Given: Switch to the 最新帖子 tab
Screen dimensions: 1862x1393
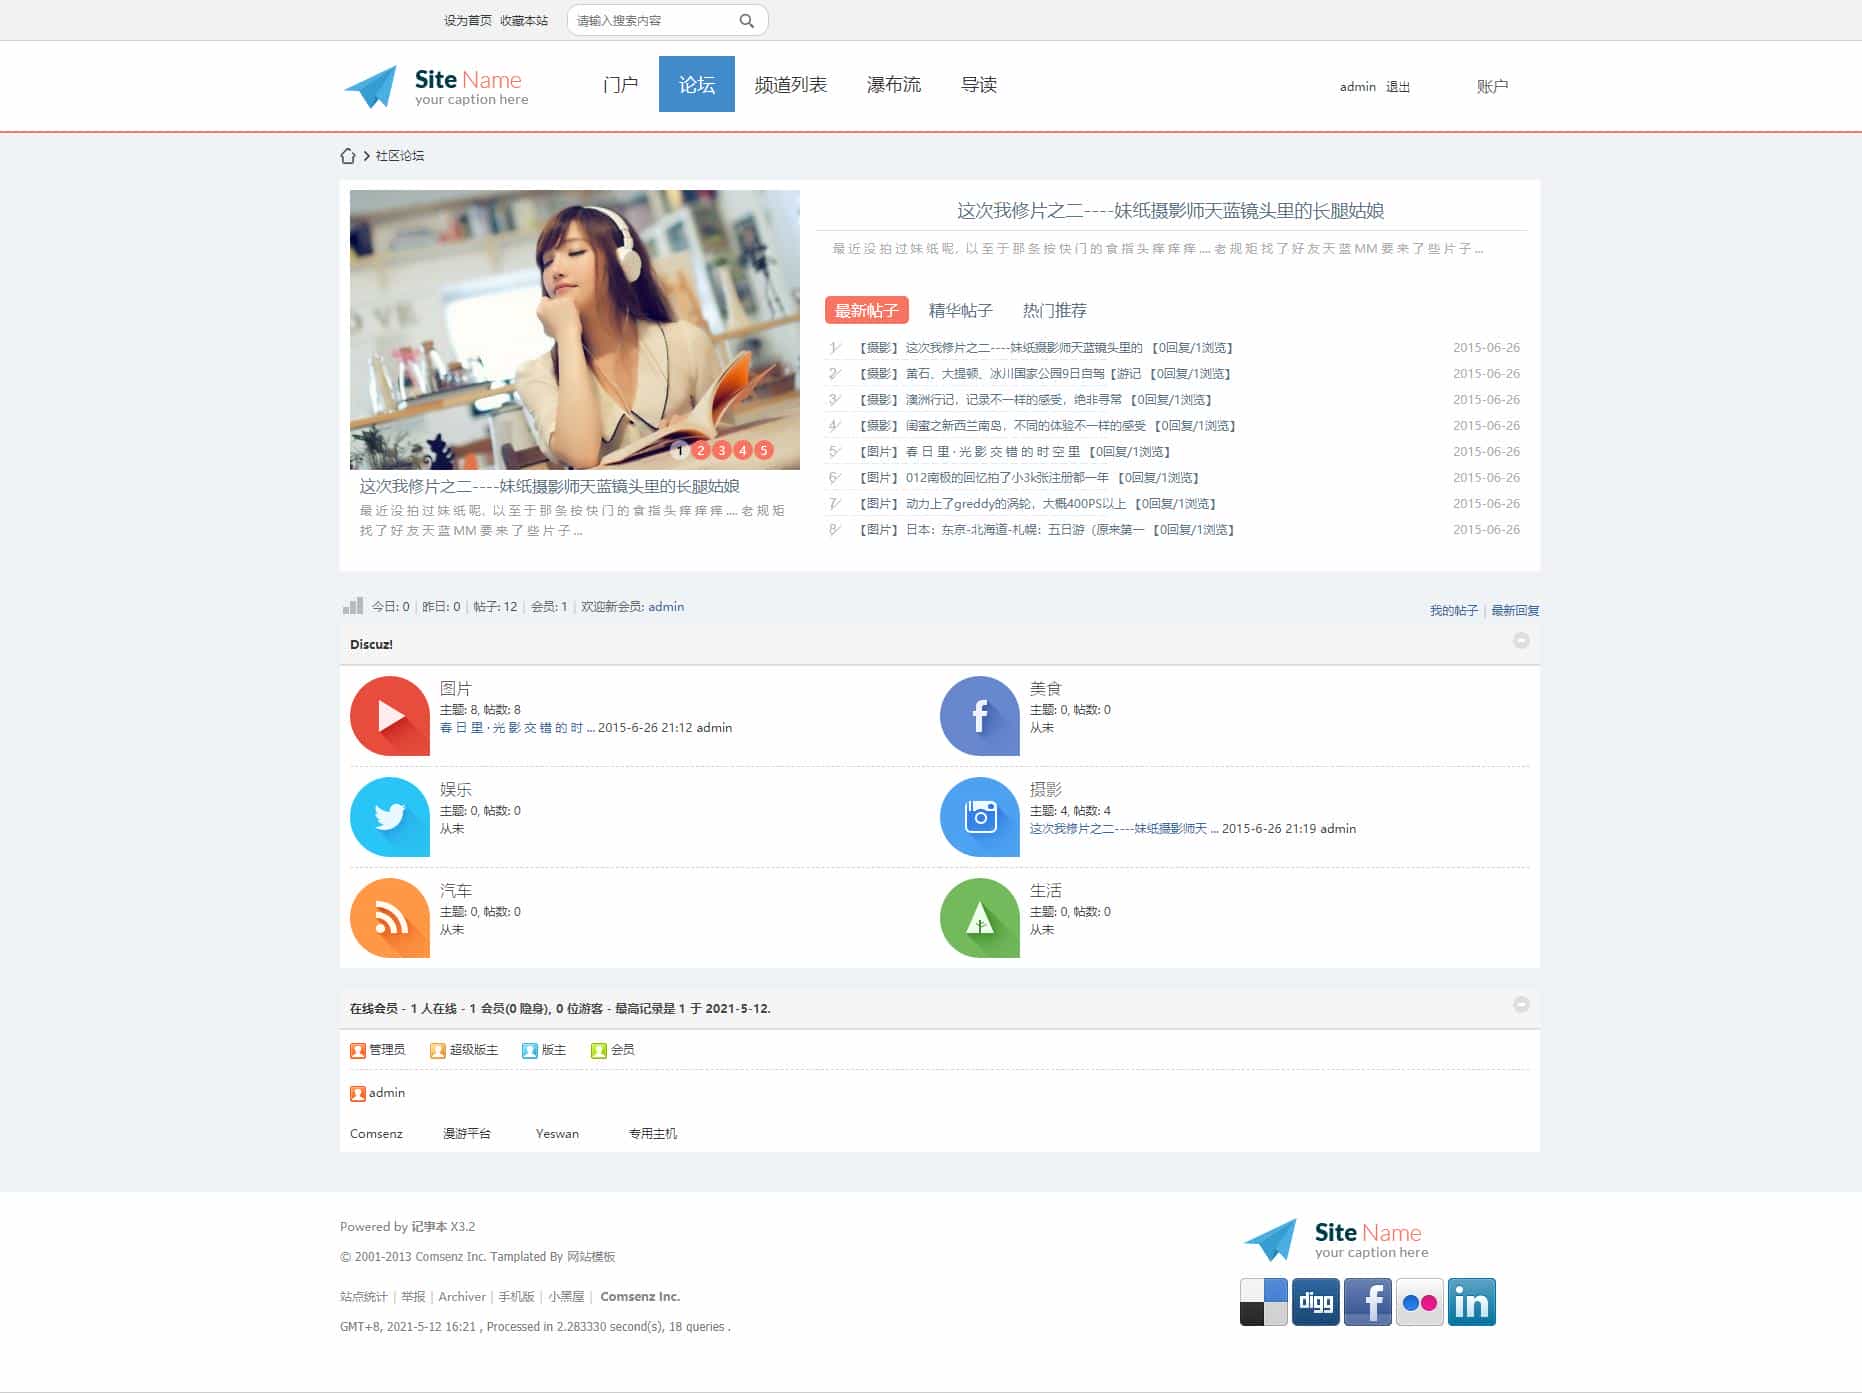Looking at the screenshot, I should (867, 310).
